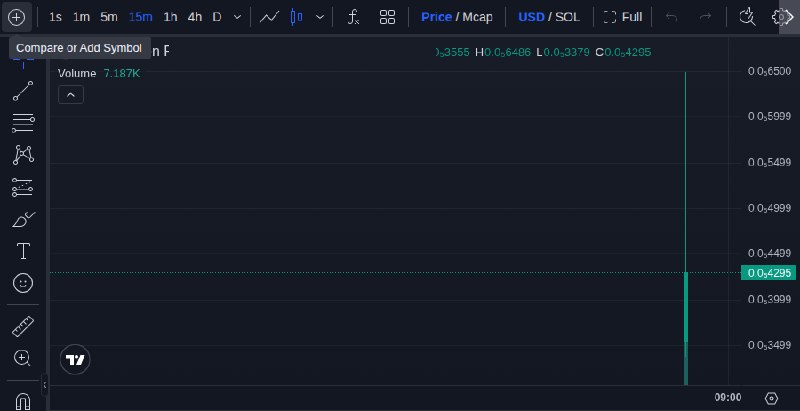Select the Text annotation tool
Viewport: 800px width, 411px height.
click(x=23, y=251)
